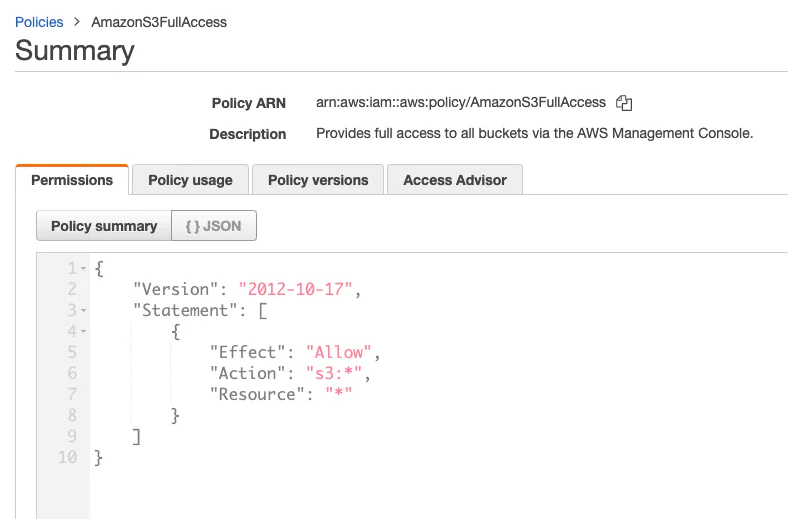The width and height of the screenshot is (788, 519).
Task: Click the "*" resource value
Action: pyautogui.click(x=339, y=392)
